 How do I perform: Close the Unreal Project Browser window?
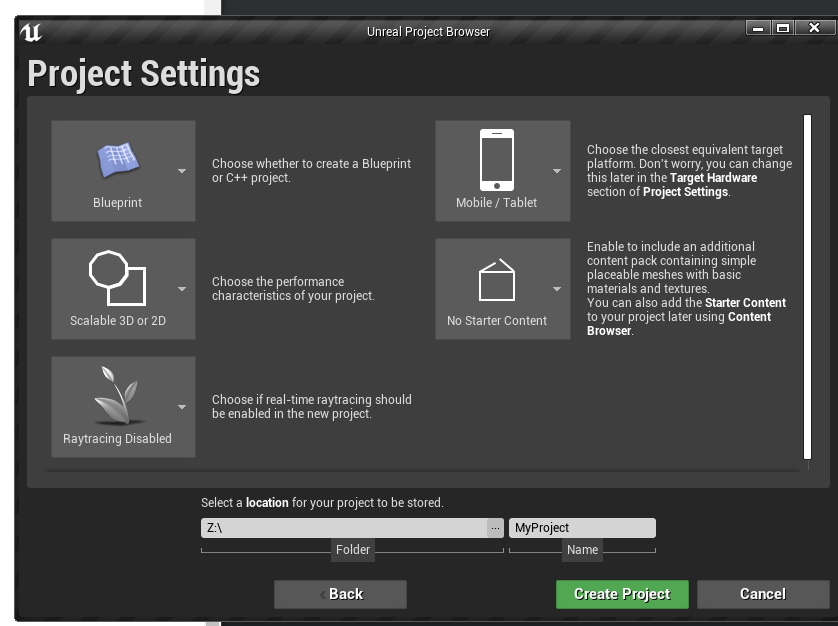pyautogui.click(x=814, y=28)
